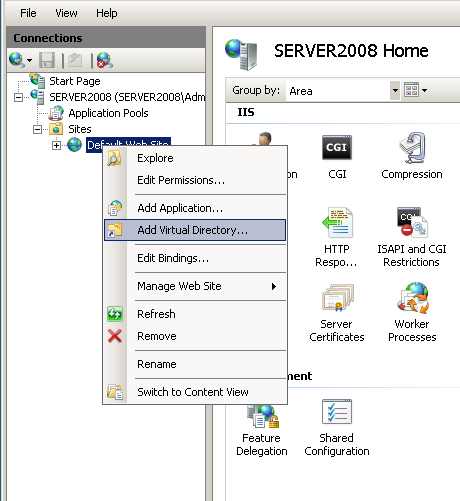
Task: Click the IIS group header
Action: pyautogui.click(x=246, y=112)
